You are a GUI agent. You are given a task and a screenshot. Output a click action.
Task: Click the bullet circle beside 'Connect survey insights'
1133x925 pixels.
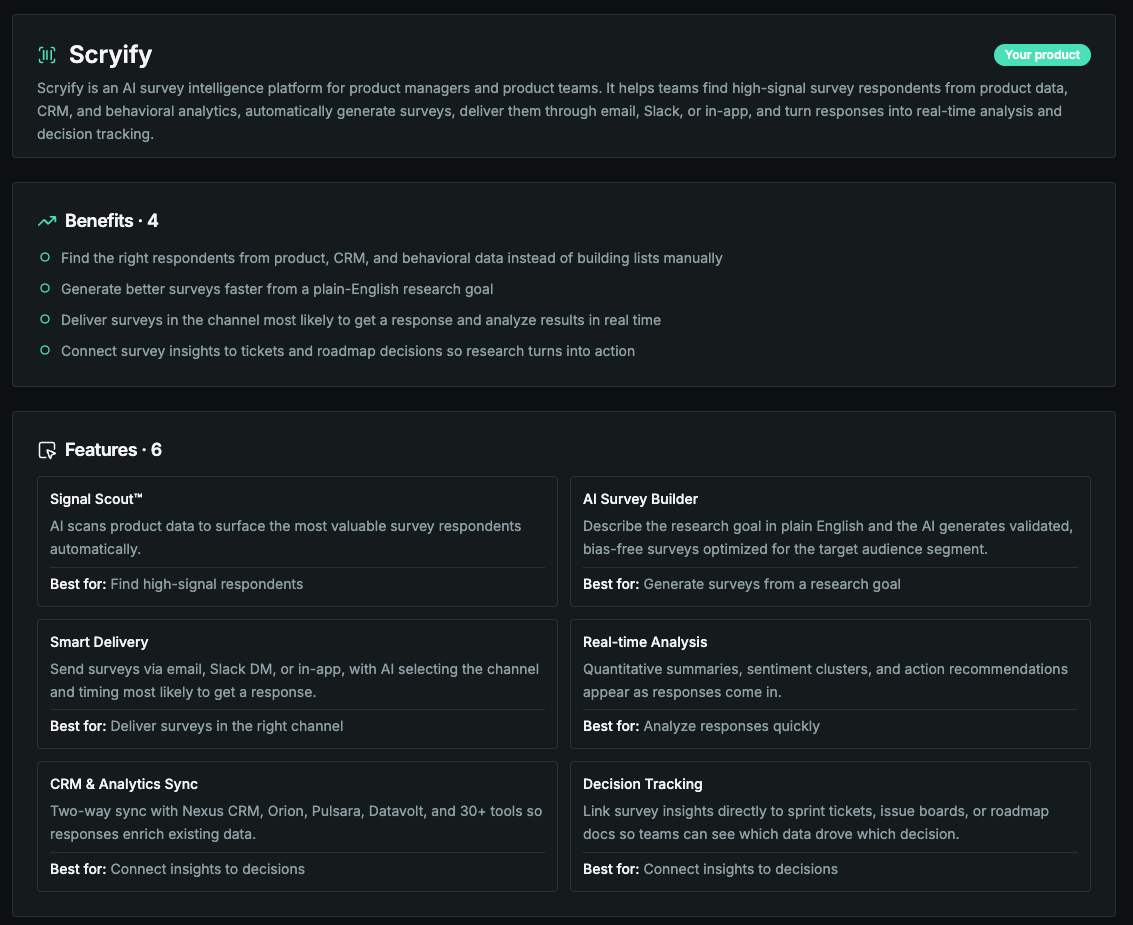tap(45, 350)
